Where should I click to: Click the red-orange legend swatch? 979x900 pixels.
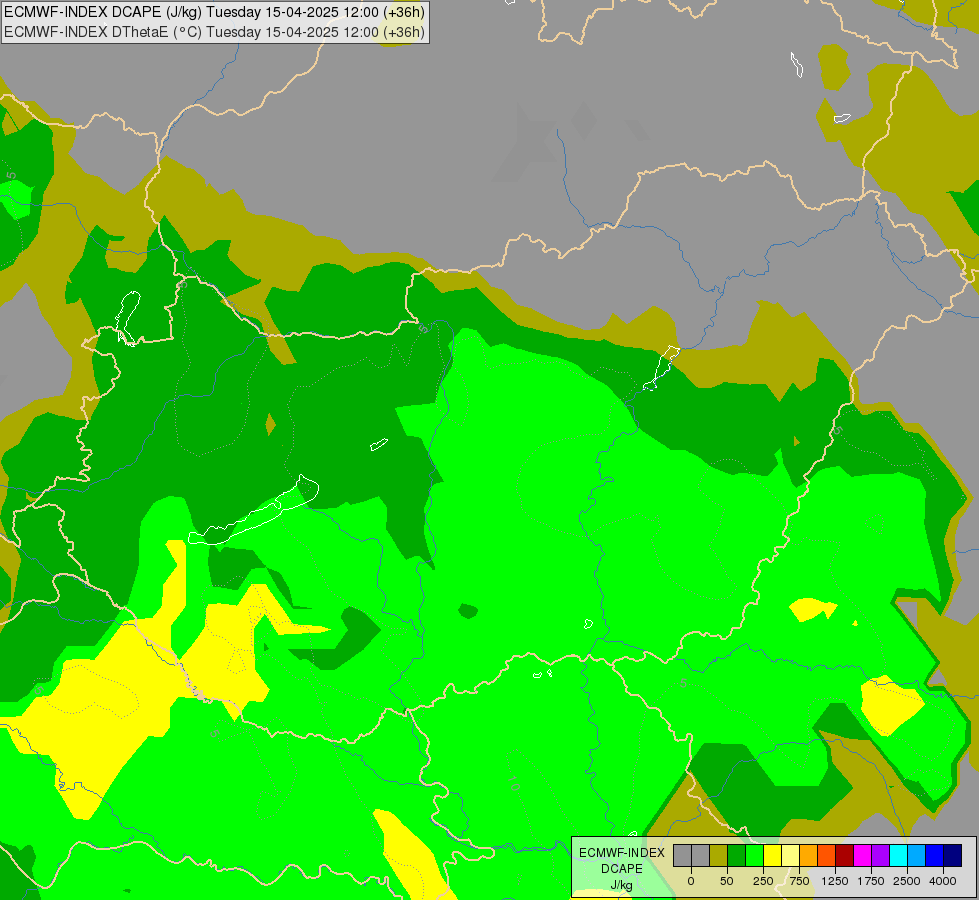tap(827, 855)
